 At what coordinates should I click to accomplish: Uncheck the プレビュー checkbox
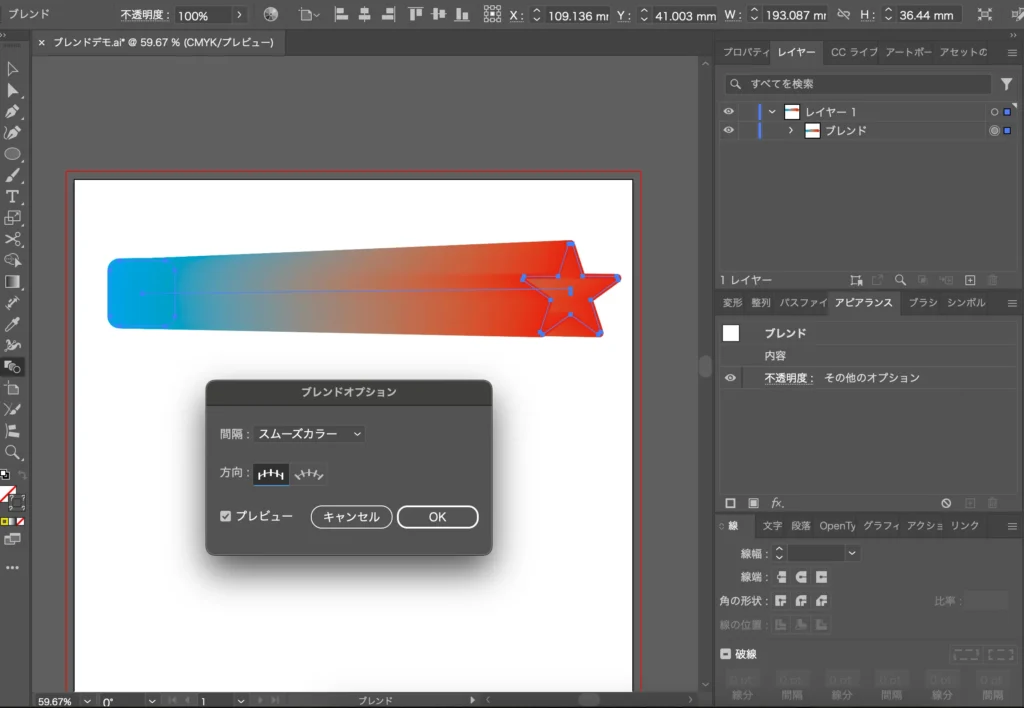226,517
